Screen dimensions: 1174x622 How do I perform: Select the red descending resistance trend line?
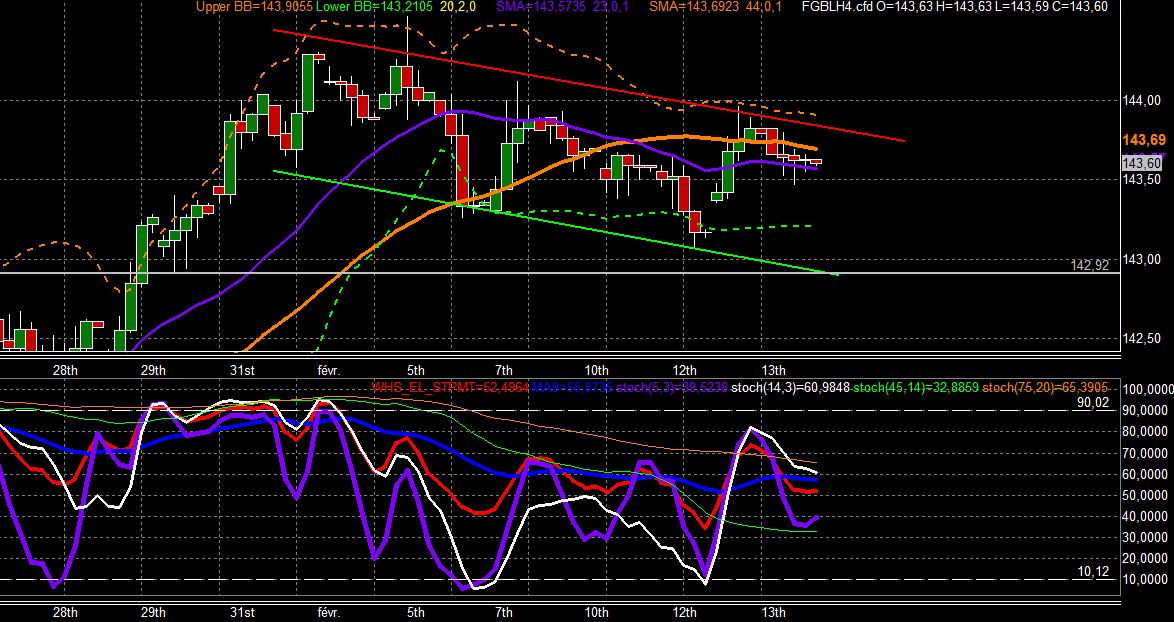coord(588,85)
